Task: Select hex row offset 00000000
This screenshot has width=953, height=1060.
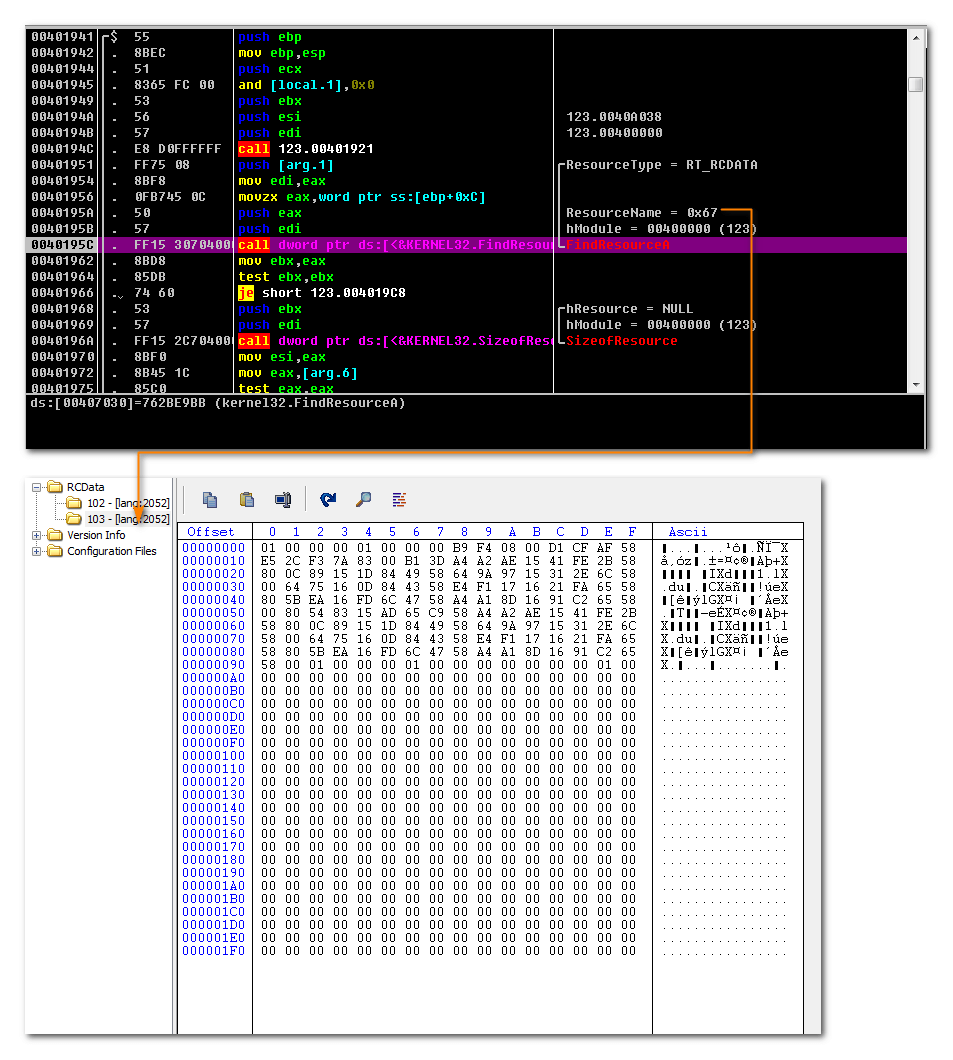Action: coord(214,548)
